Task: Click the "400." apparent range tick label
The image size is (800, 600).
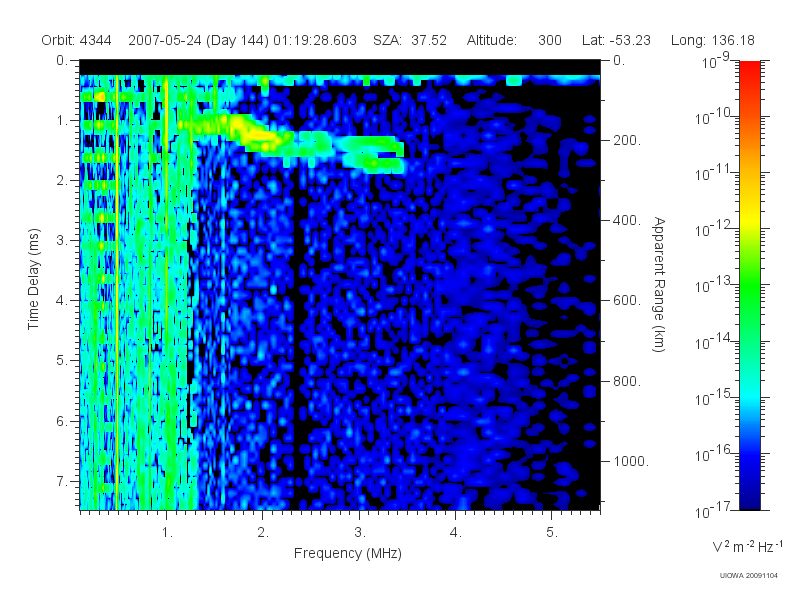Action: pos(627,220)
